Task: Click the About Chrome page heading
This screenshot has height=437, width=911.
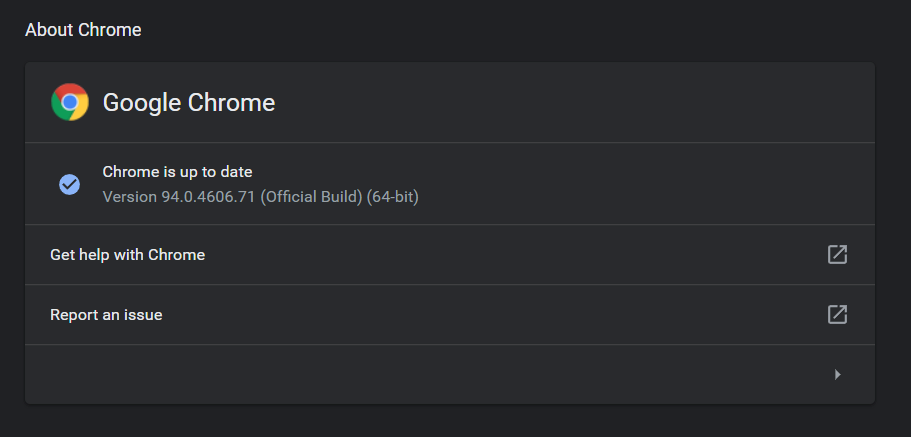Action: [83, 30]
